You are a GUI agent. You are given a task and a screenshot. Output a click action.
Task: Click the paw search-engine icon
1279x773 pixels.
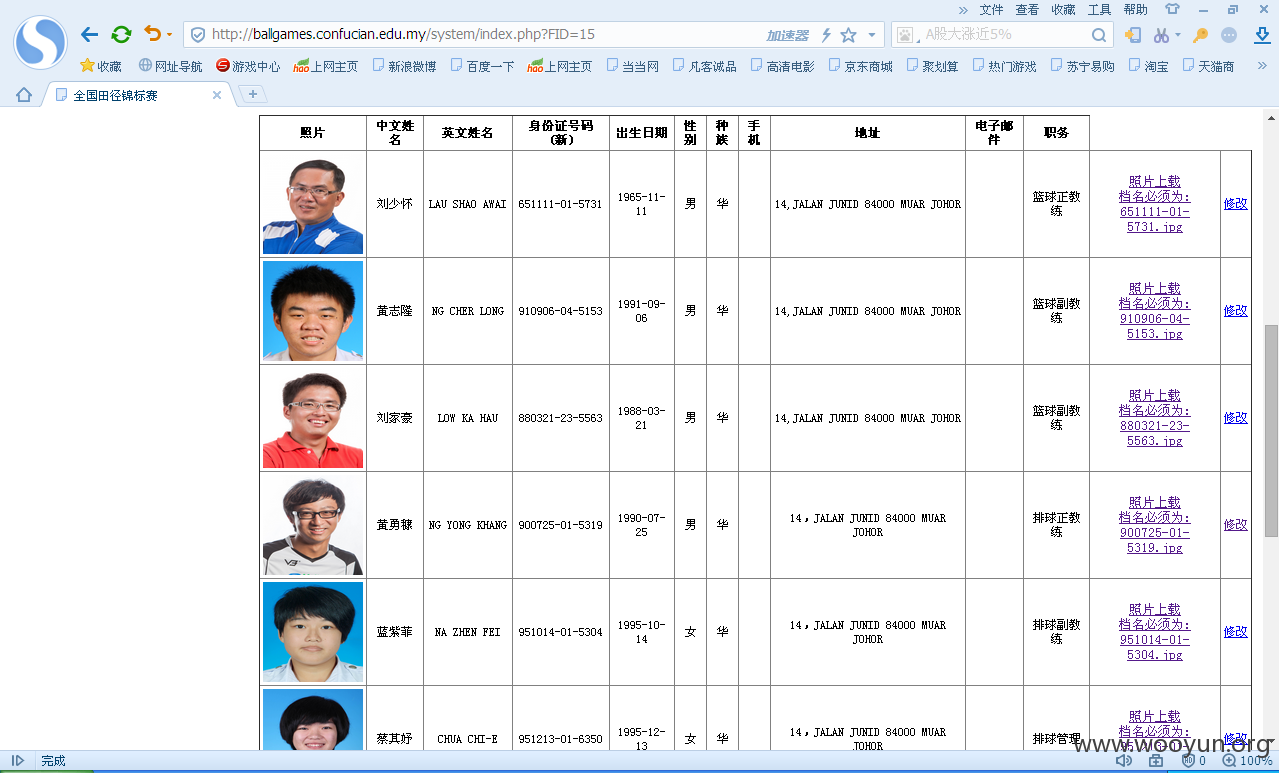(x=906, y=35)
